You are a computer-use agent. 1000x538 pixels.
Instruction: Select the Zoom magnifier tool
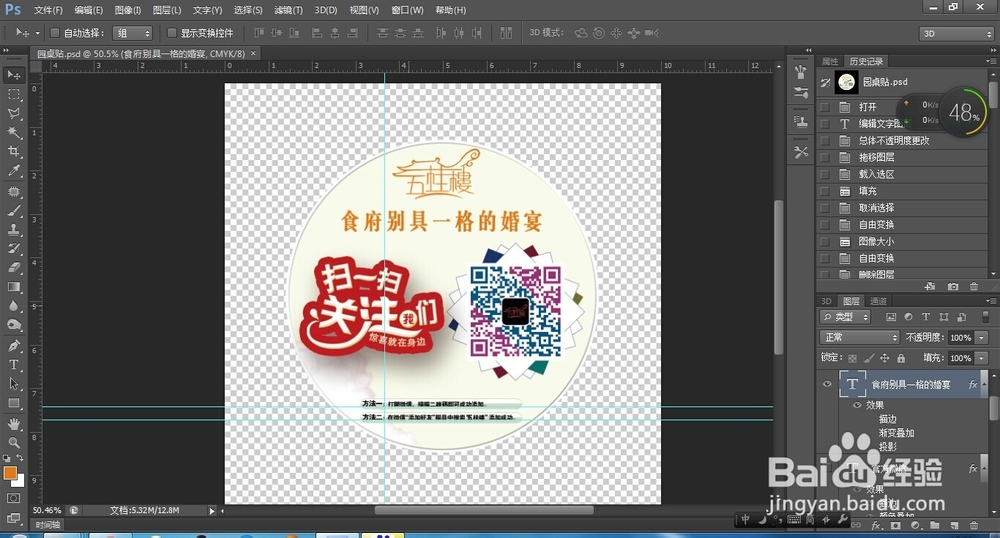point(13,442)
